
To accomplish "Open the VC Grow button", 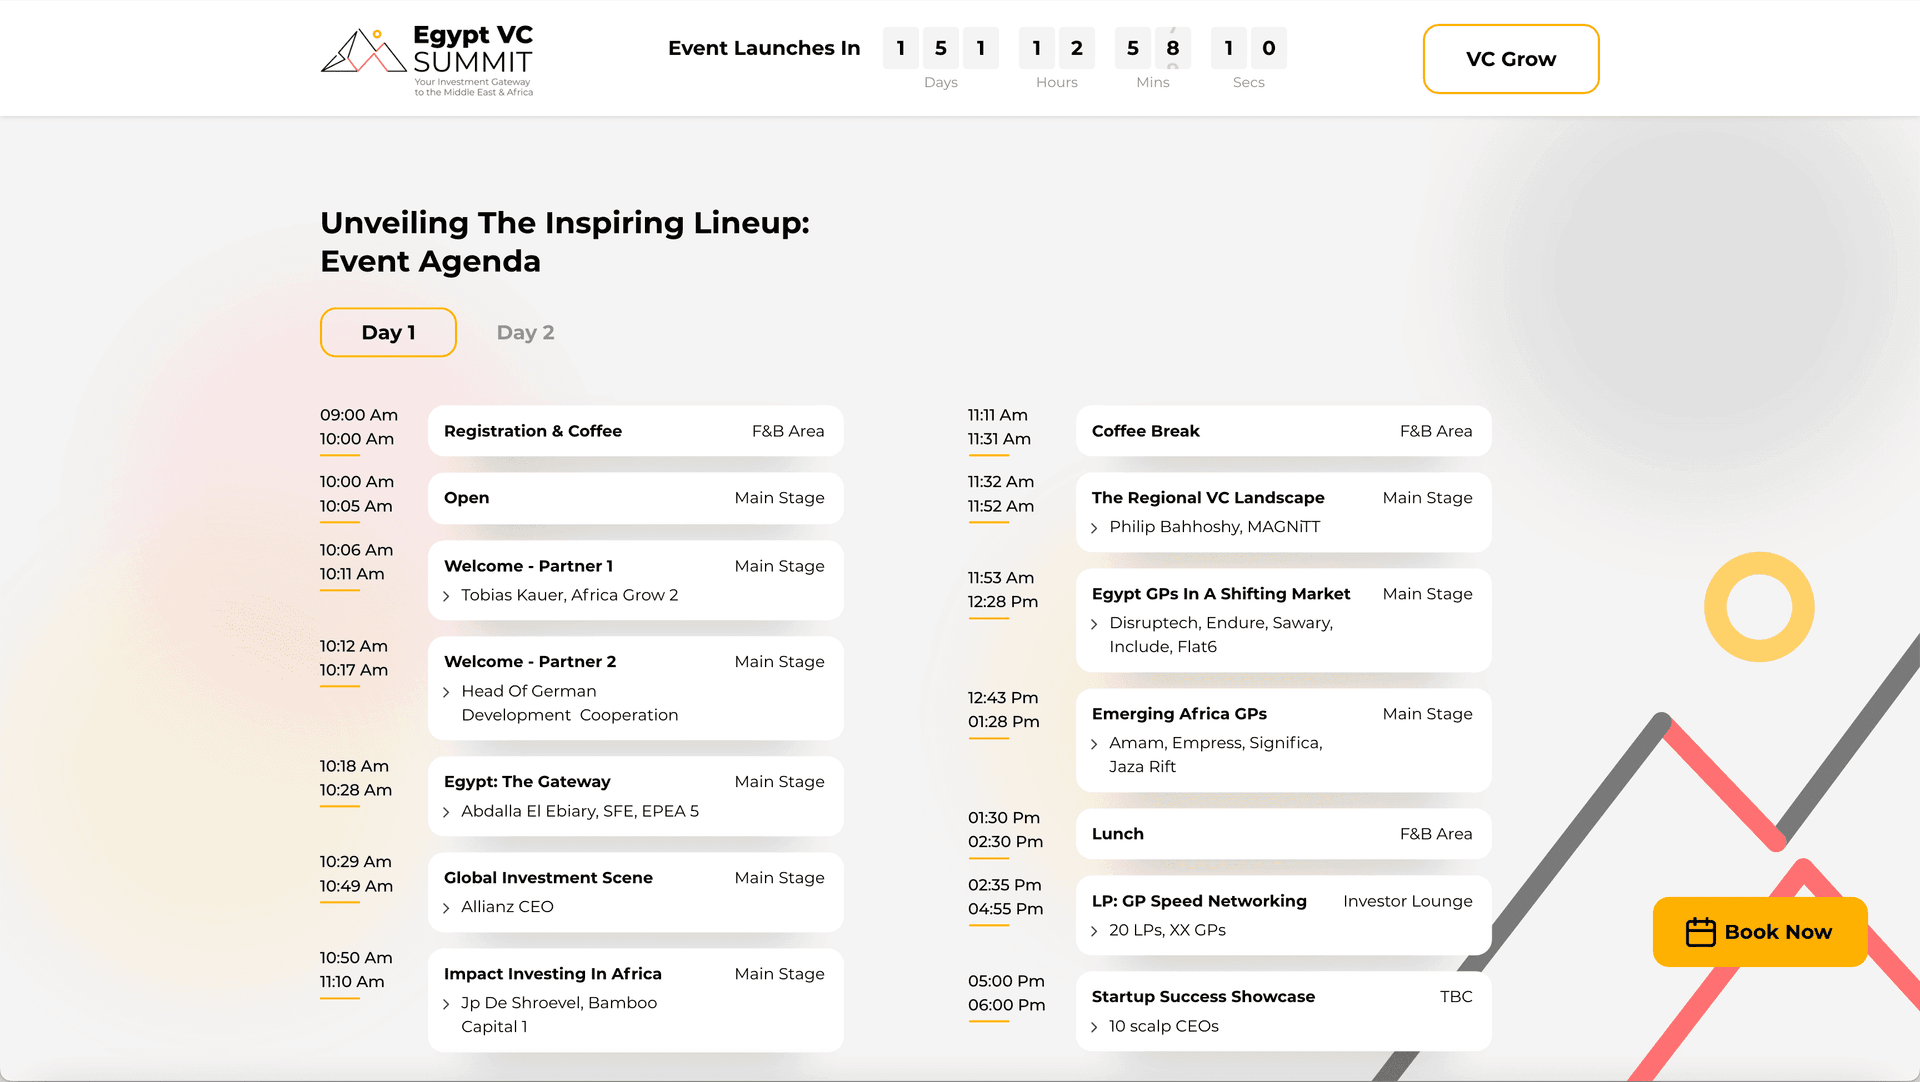I will (1511, 59).
